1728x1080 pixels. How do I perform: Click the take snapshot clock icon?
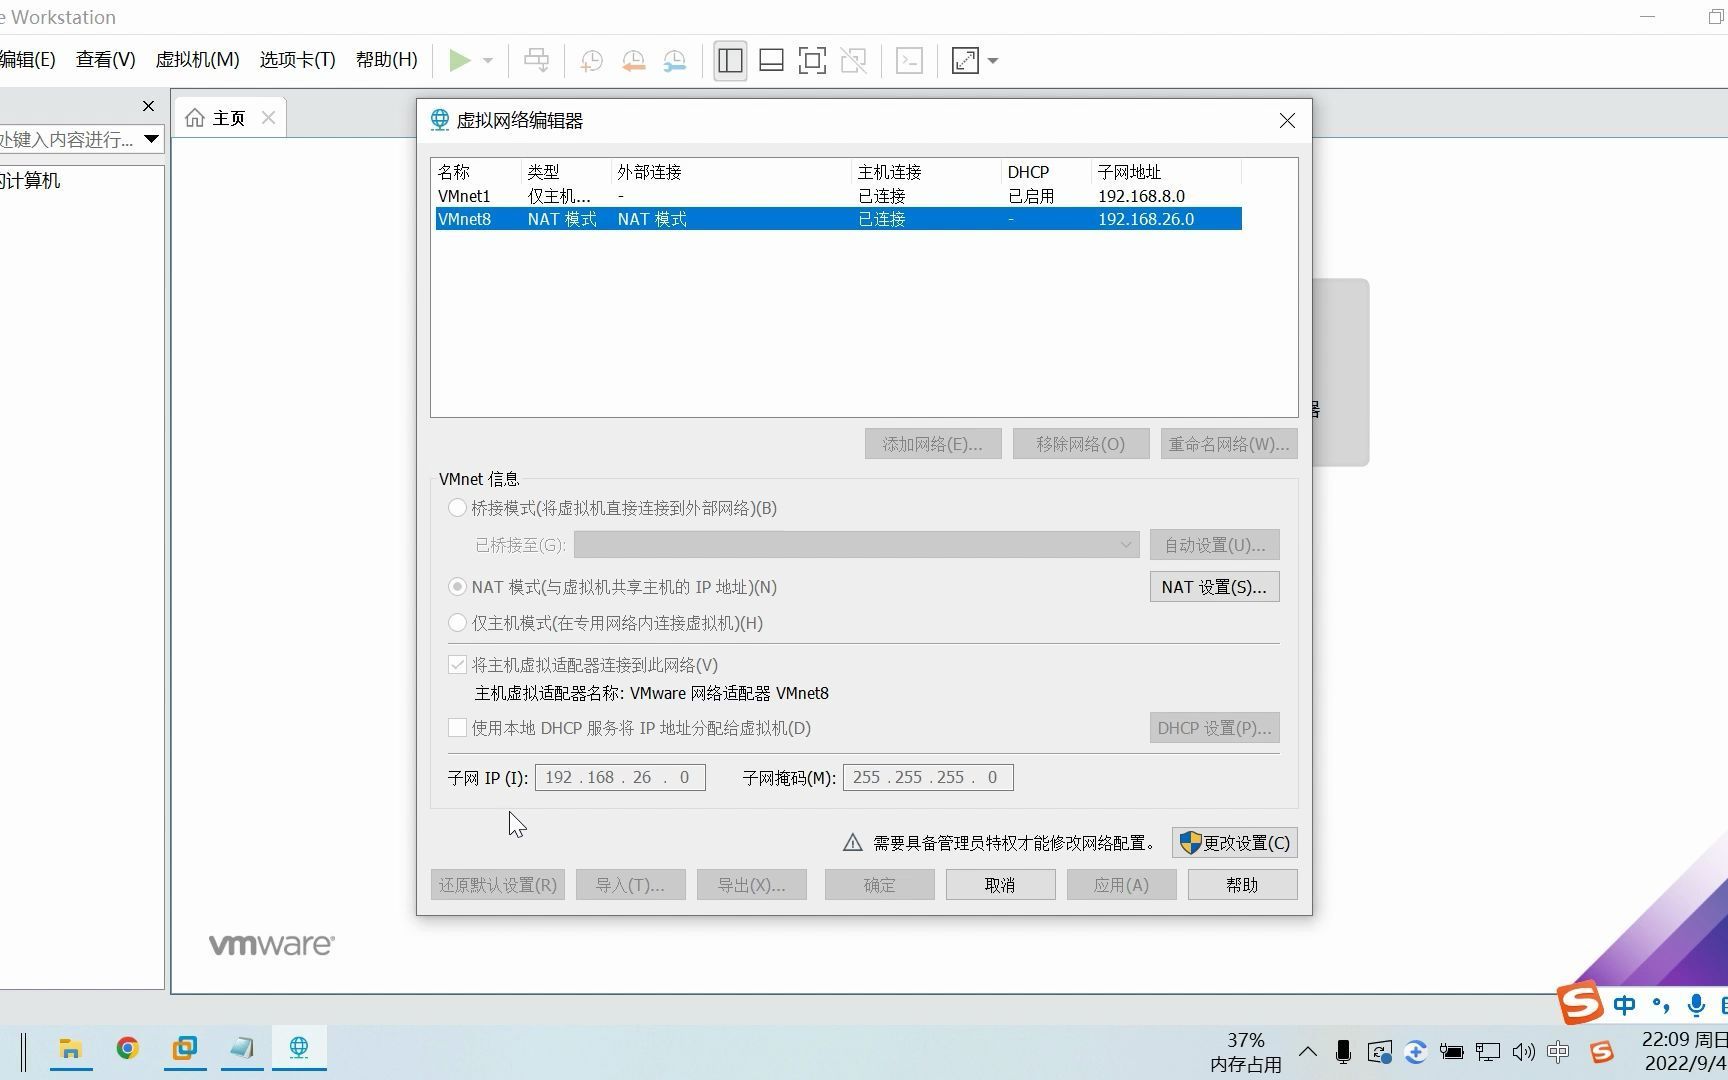pyautogui.click(x=591, y=61)
